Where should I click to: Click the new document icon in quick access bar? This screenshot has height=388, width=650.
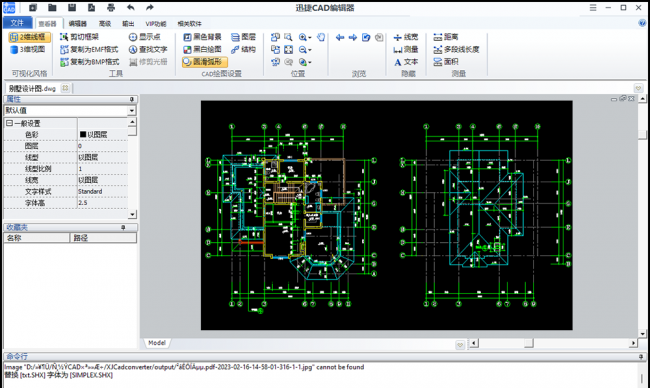coord(33,7)
